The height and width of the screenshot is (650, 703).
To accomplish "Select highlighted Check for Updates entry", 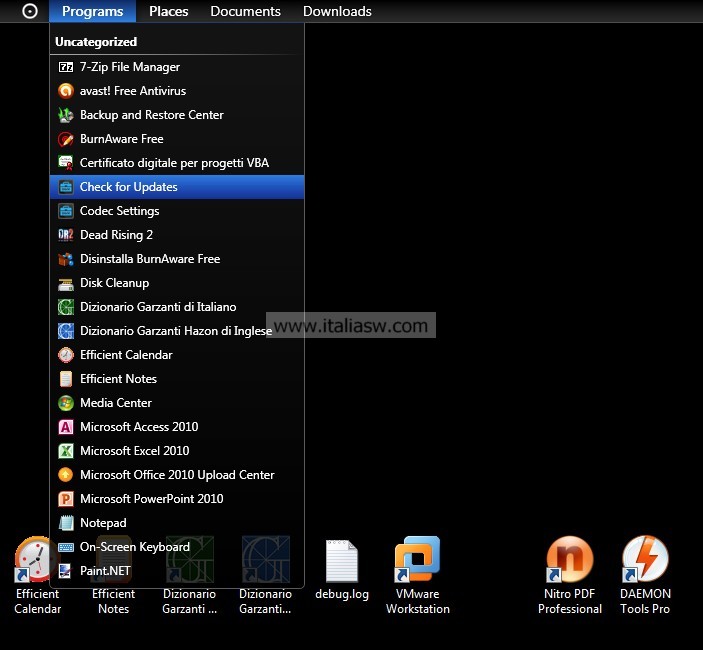I will coord(177,187).
